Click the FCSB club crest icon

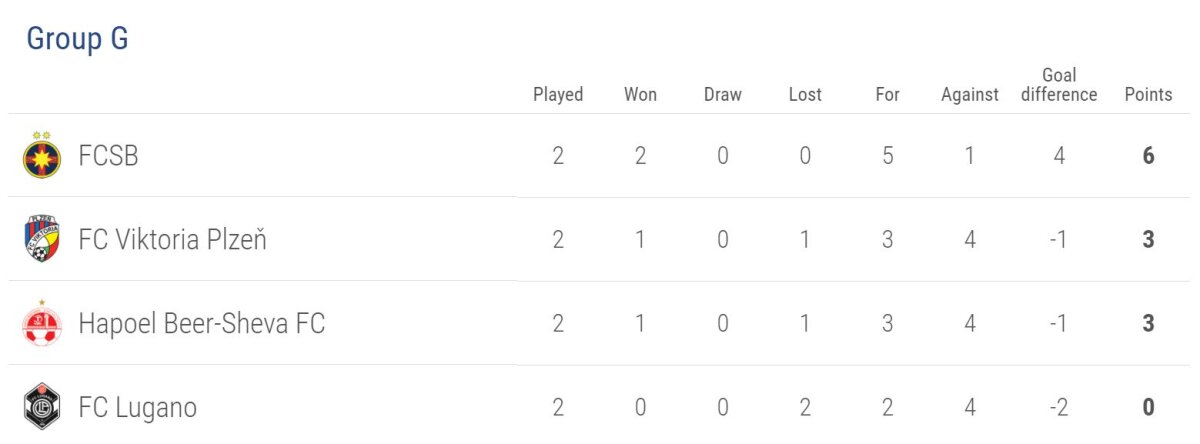click(x=42, y=155)
